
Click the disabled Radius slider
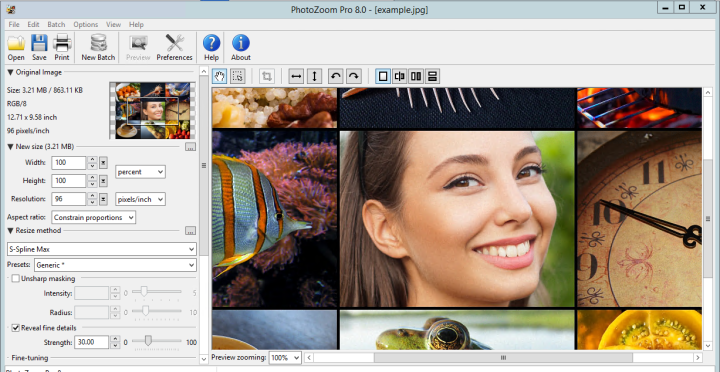pos(157,311)
